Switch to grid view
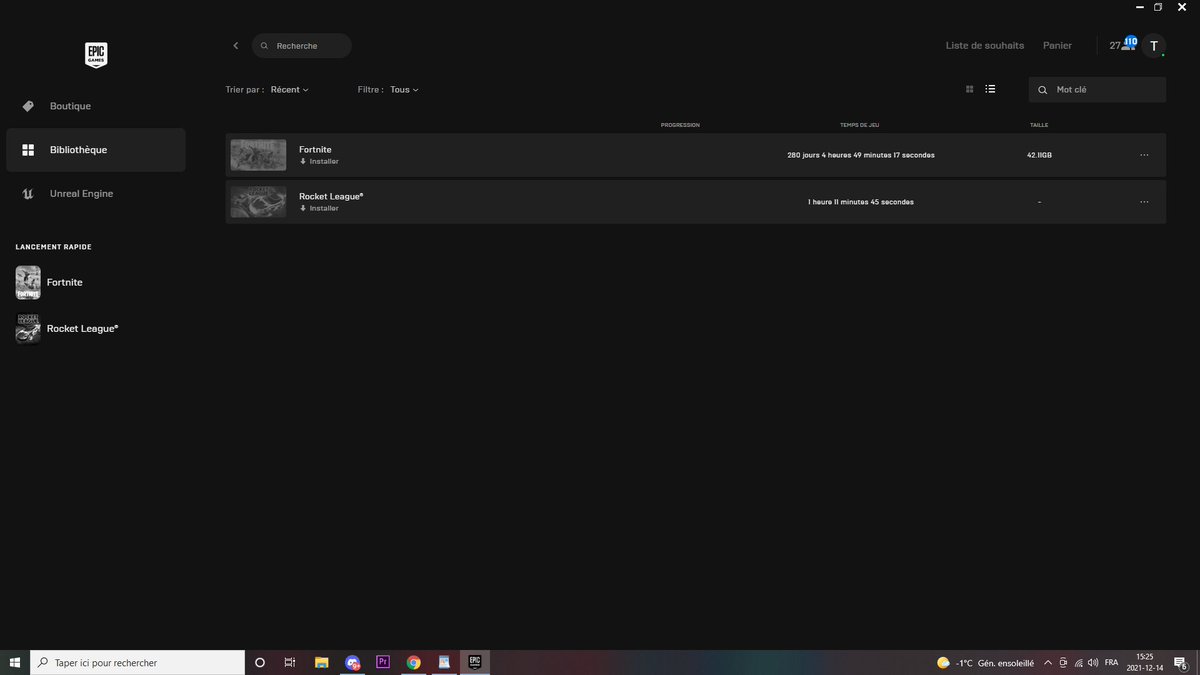Viewport: 1200px width, 675px height. point(969,89)
